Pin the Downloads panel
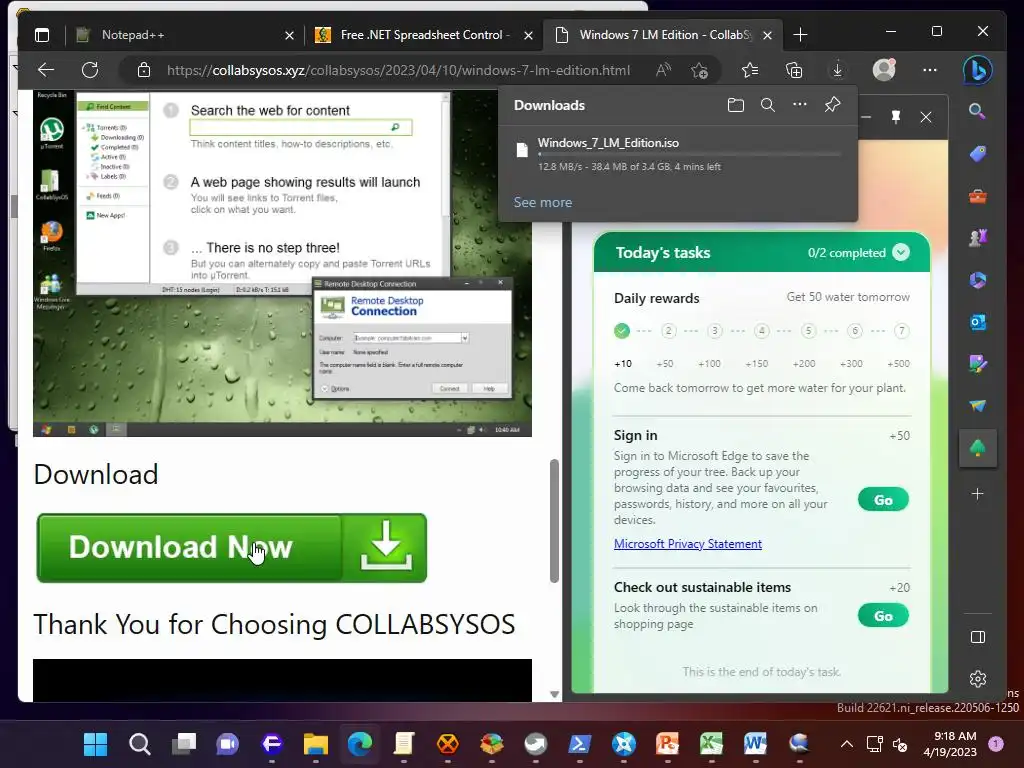 click(832, 104)
